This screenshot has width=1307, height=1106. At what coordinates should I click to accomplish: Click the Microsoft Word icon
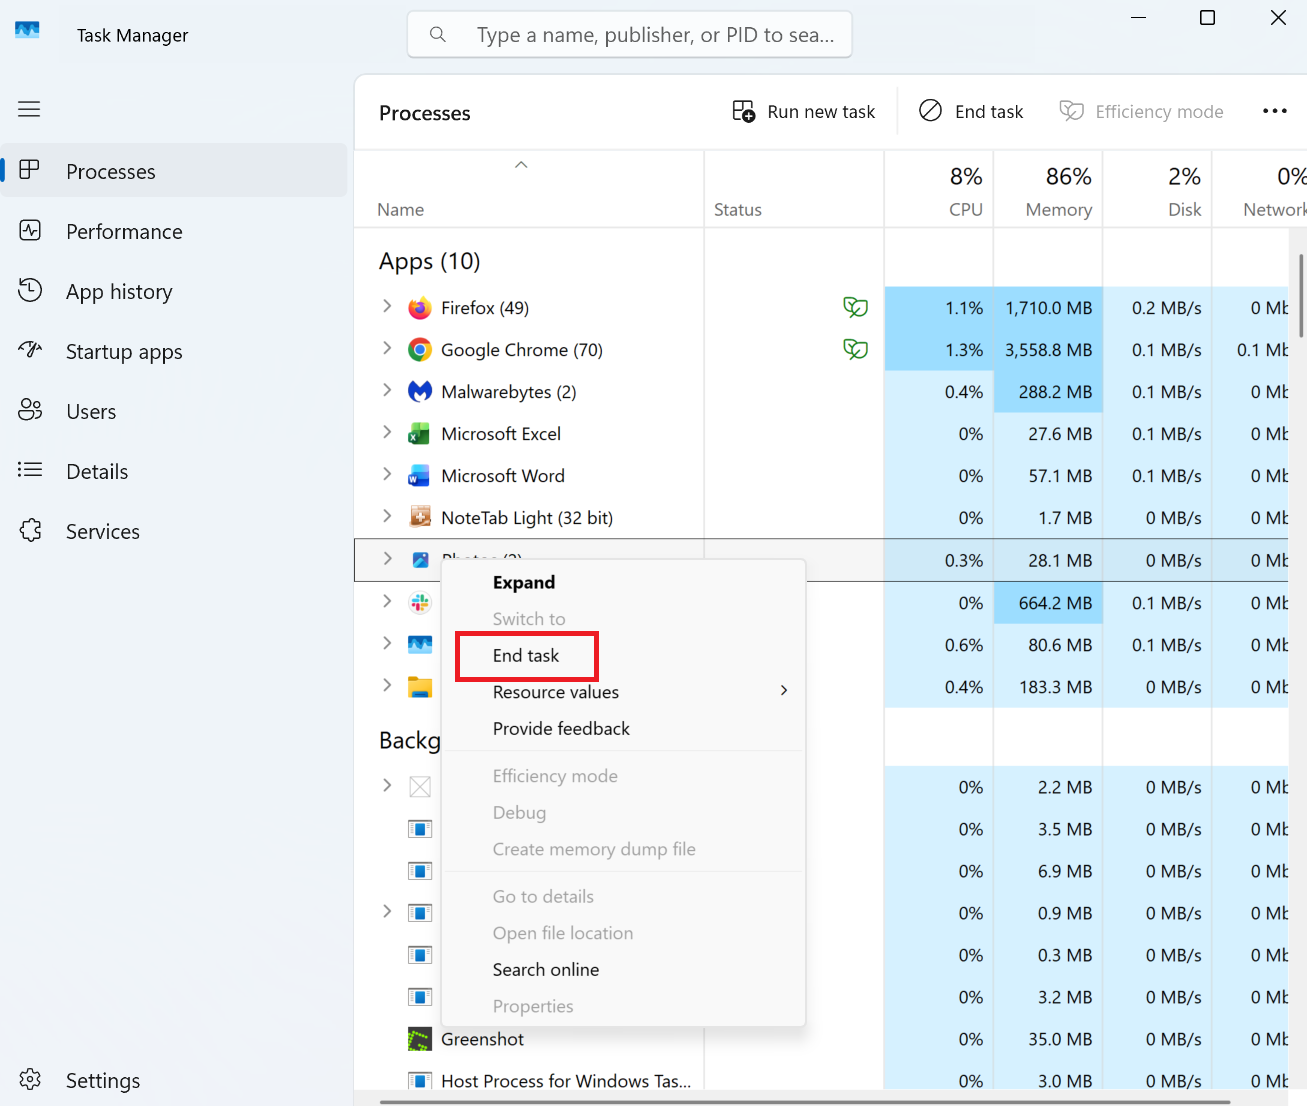point(420,476)
